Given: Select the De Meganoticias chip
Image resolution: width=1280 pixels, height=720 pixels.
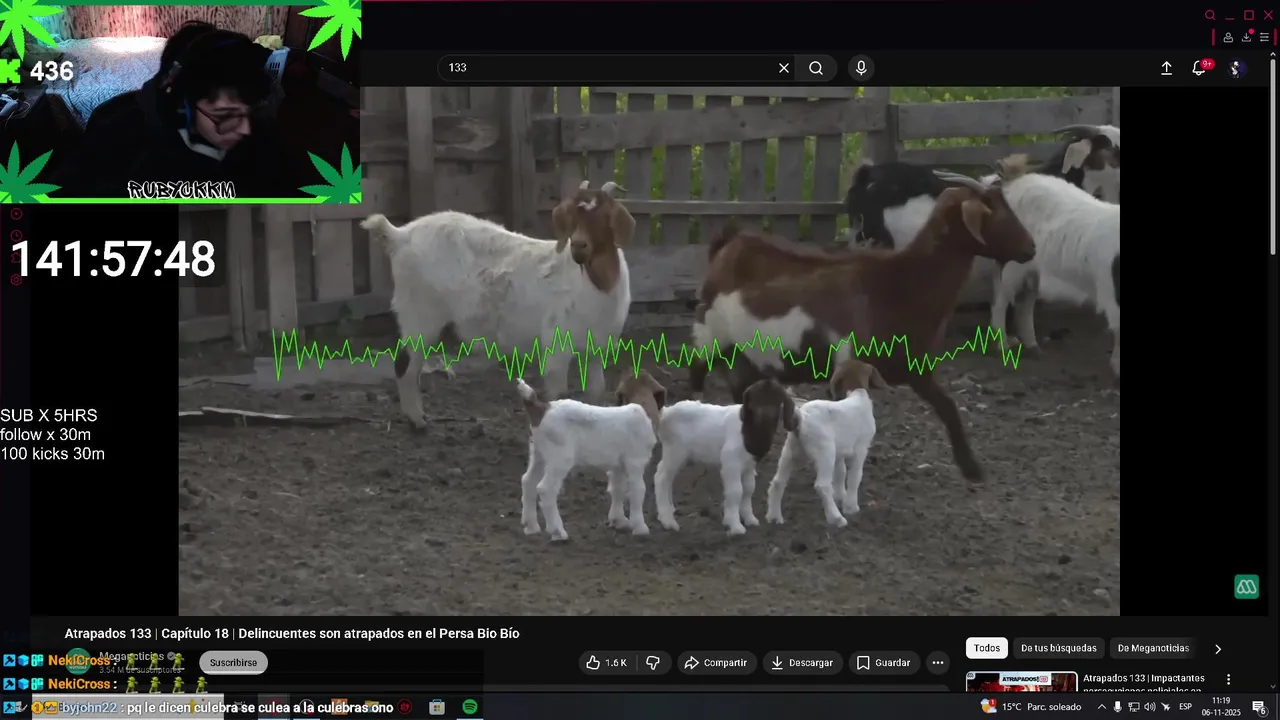Looking at the screenshot, I should (1153, 648).
